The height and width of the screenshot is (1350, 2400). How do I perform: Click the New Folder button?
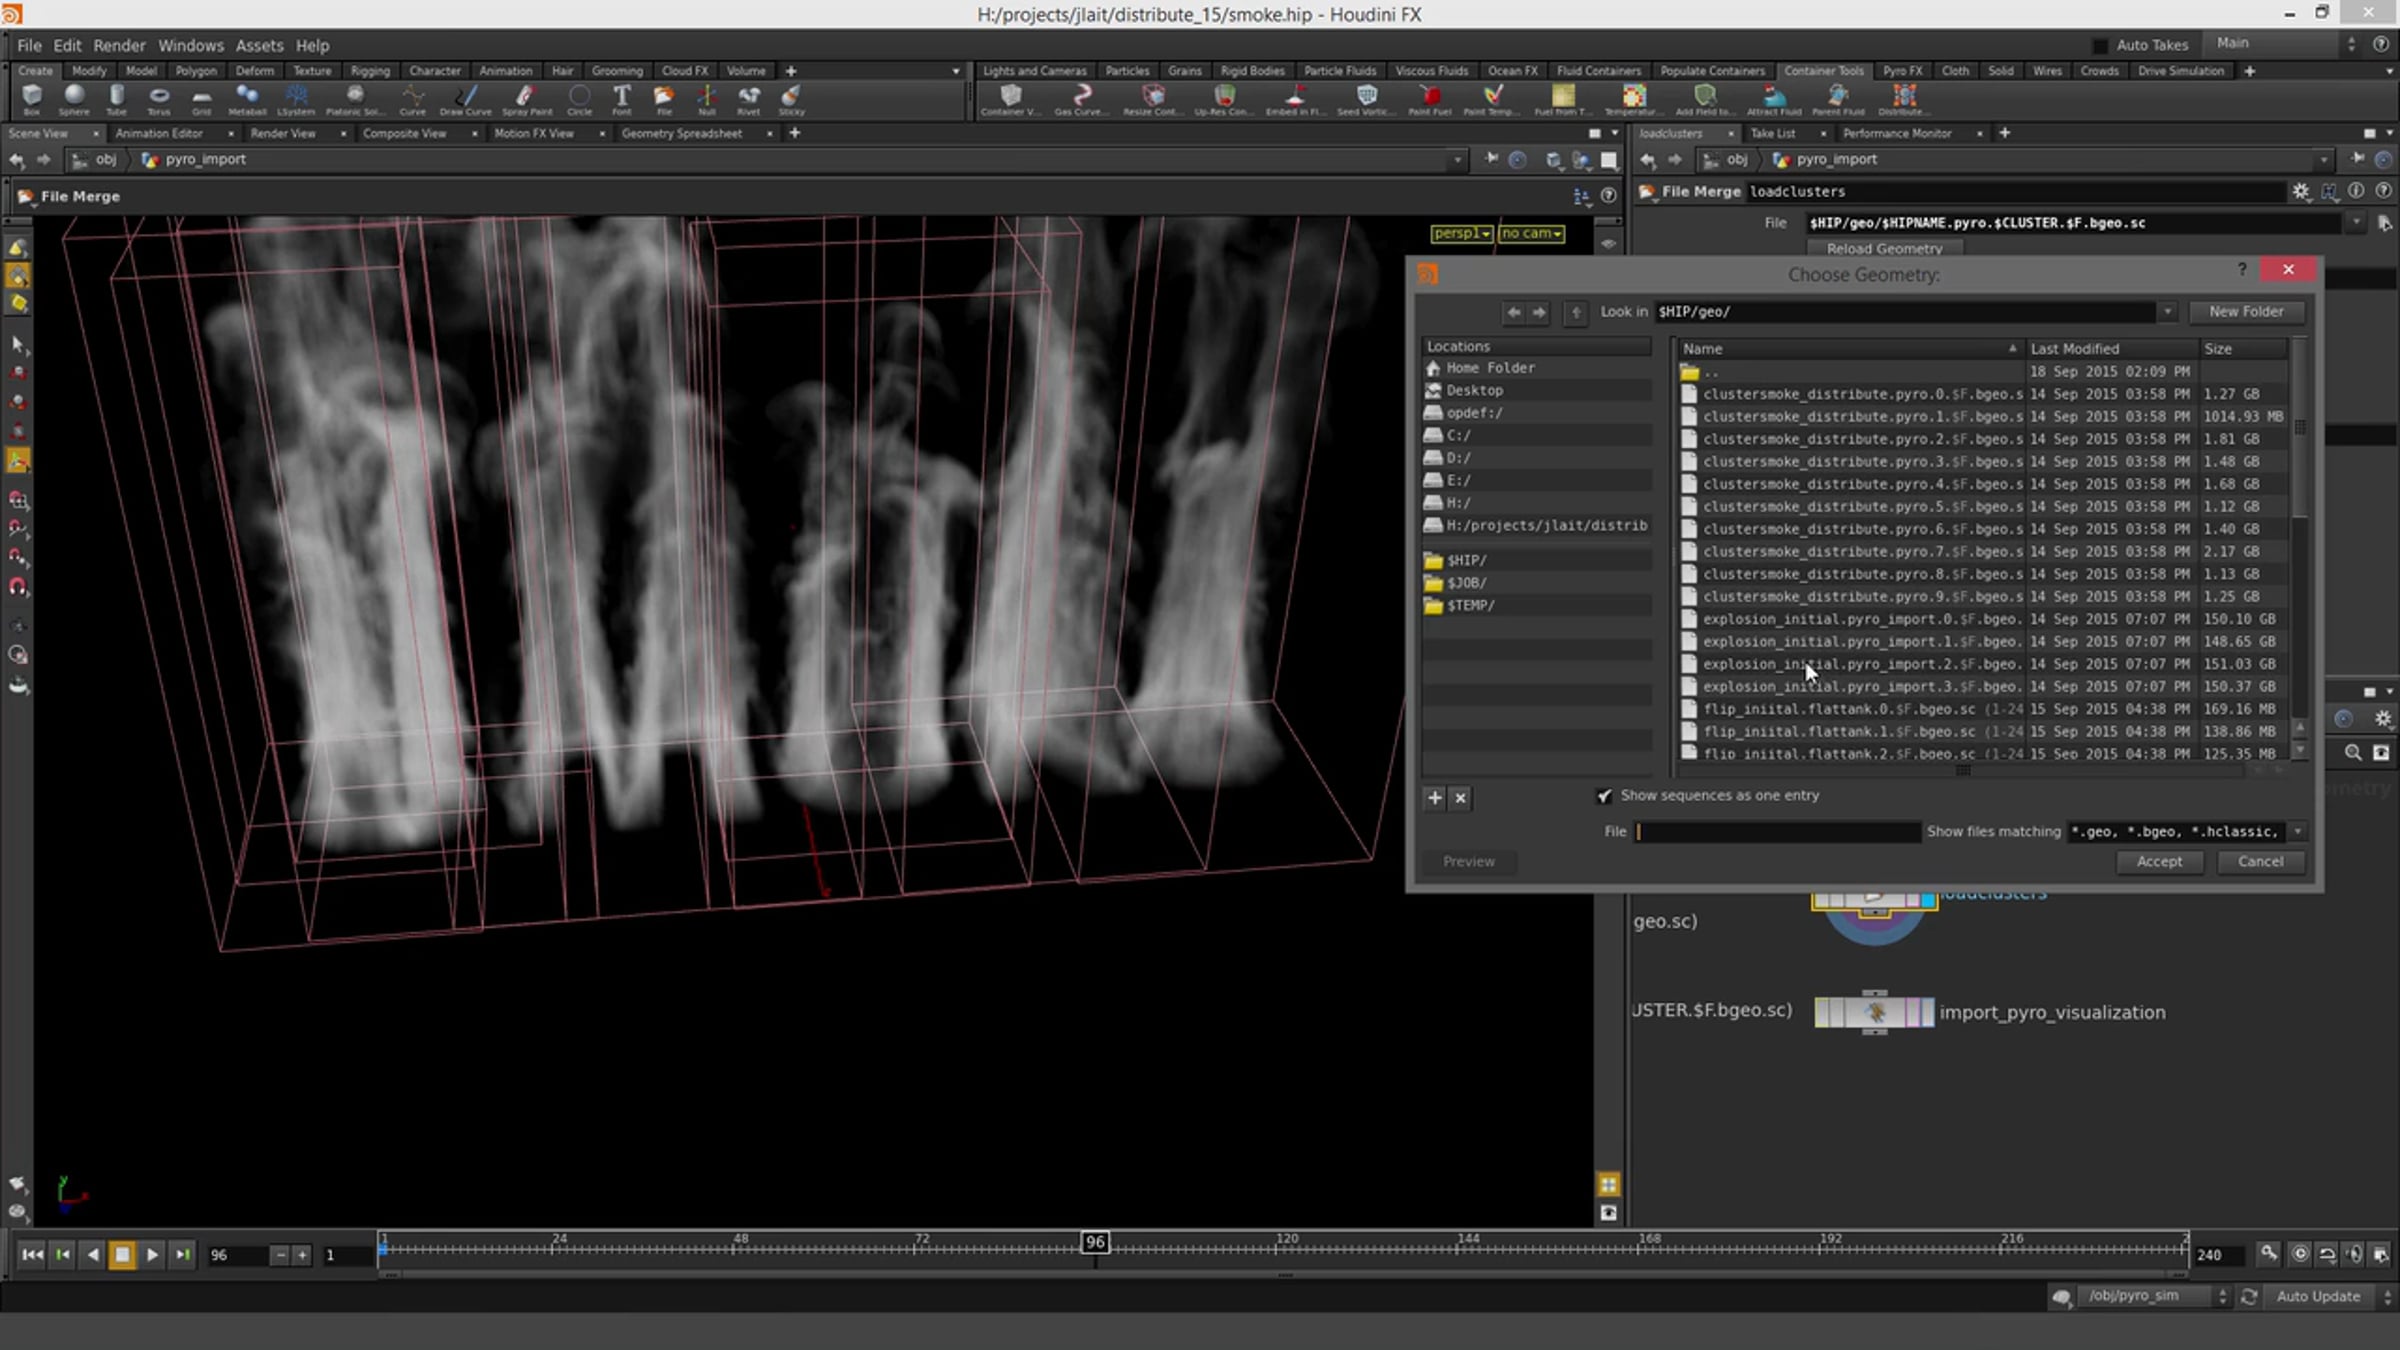[2247, 311]
